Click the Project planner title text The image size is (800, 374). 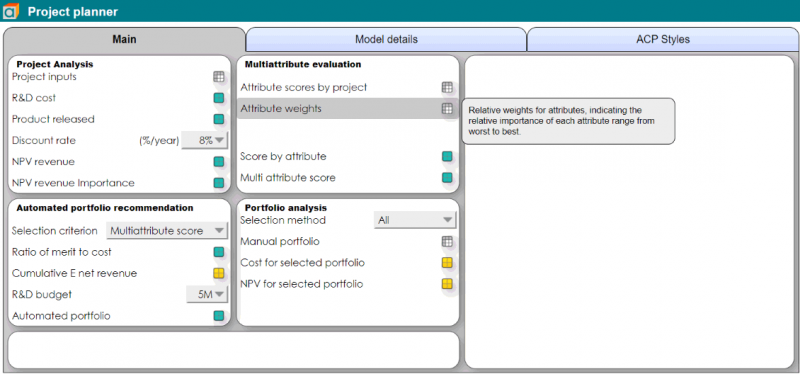[x=73, y=11]
